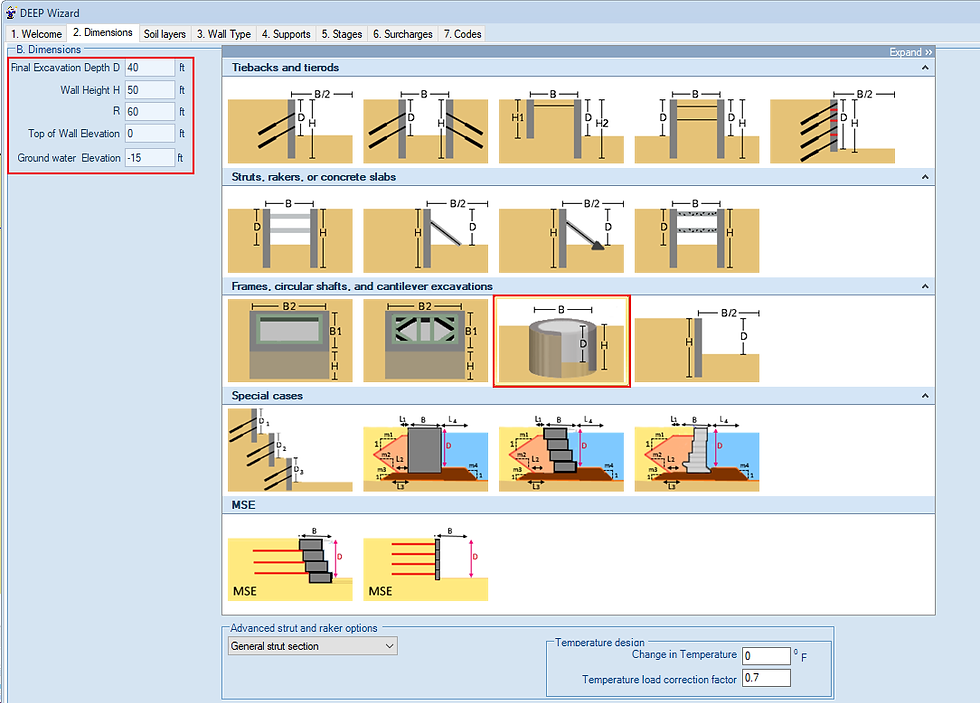Viewport: 980px width, 703px height.
Task: Select double tierod two-wall model
Action: 697,126
